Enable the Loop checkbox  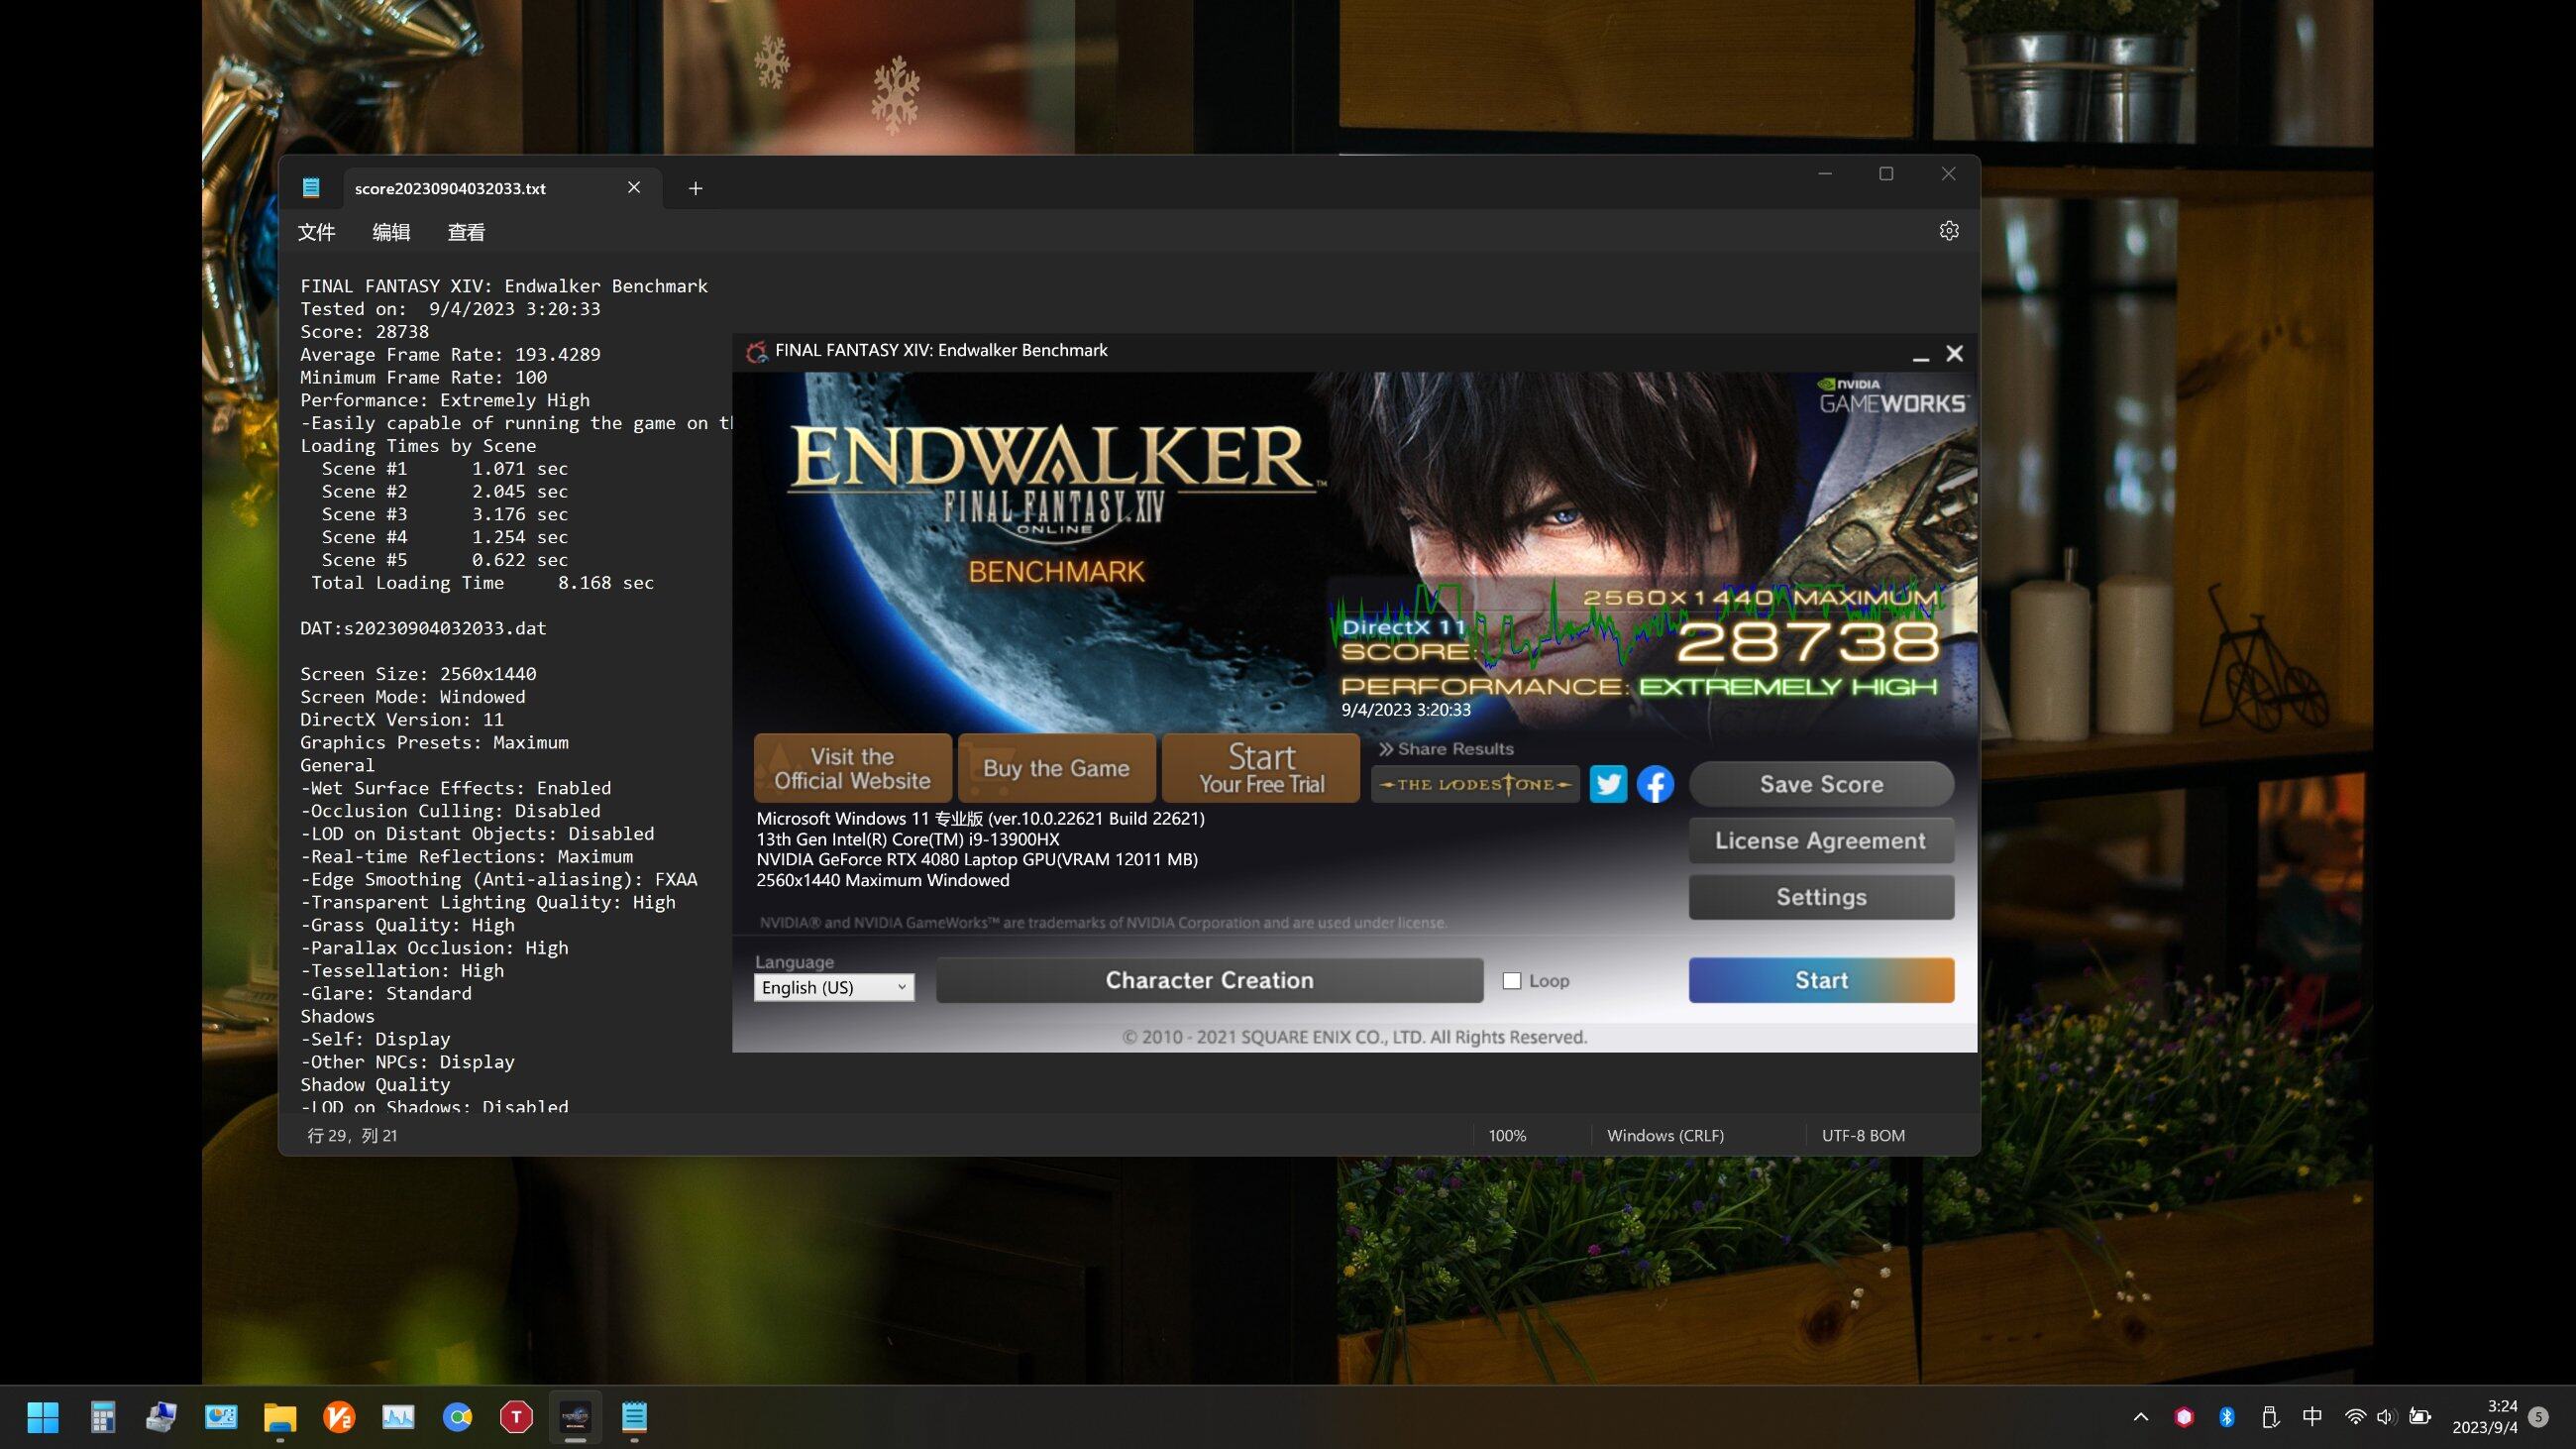coord(1512,981)
